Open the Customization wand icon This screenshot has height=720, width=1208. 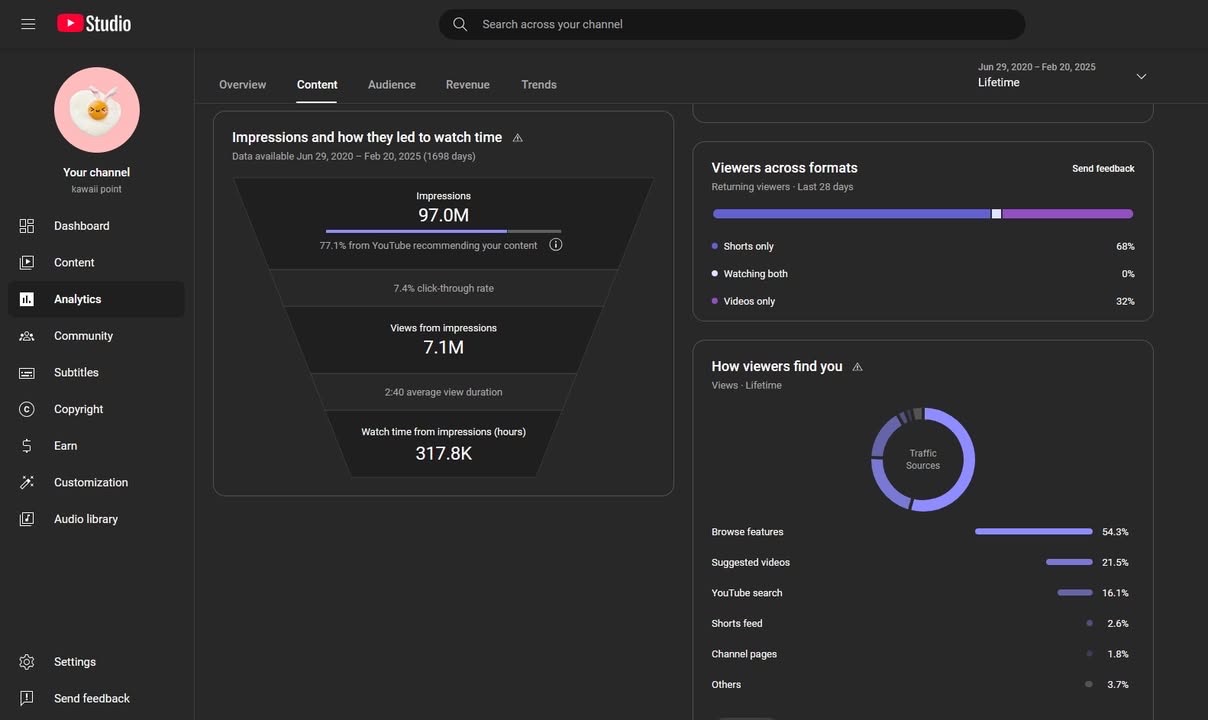click(x=27, y=483)
